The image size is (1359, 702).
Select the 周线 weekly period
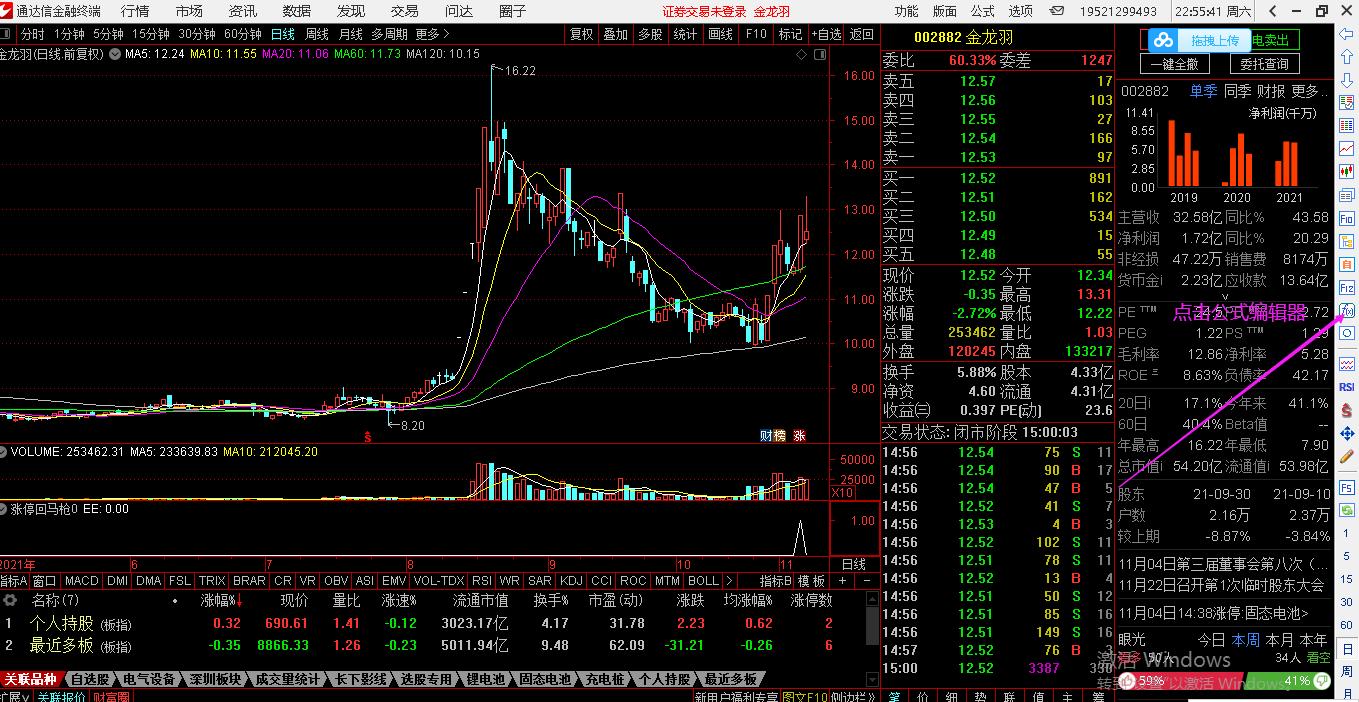[316, 34]
